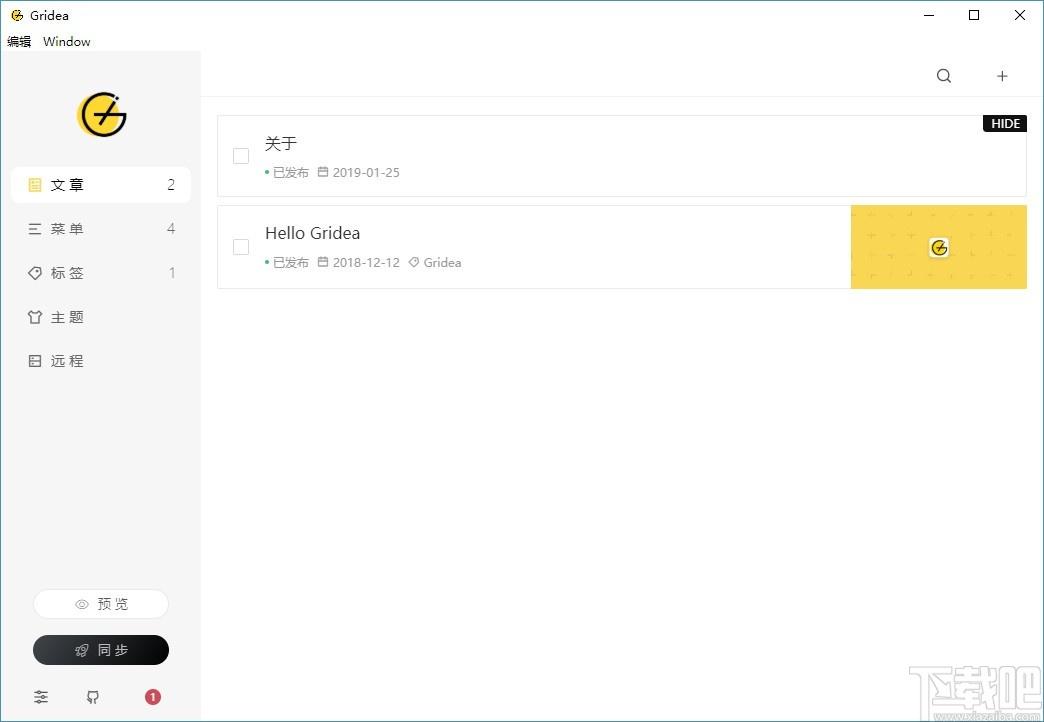Open the 标签 tags section

tap(100, 273)
